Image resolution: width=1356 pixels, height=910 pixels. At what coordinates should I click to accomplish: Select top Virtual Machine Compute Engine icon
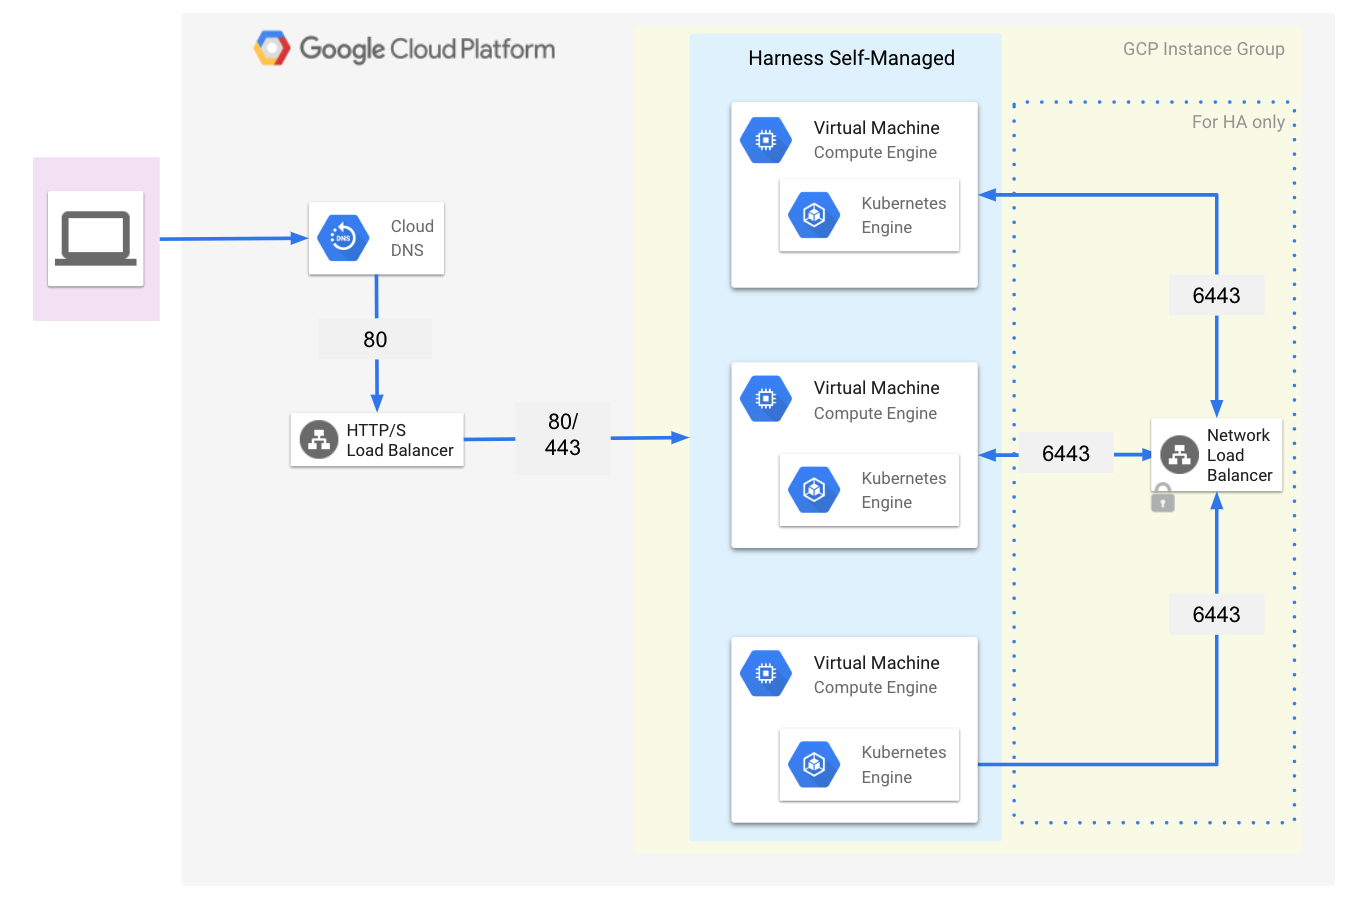point(766,140)
